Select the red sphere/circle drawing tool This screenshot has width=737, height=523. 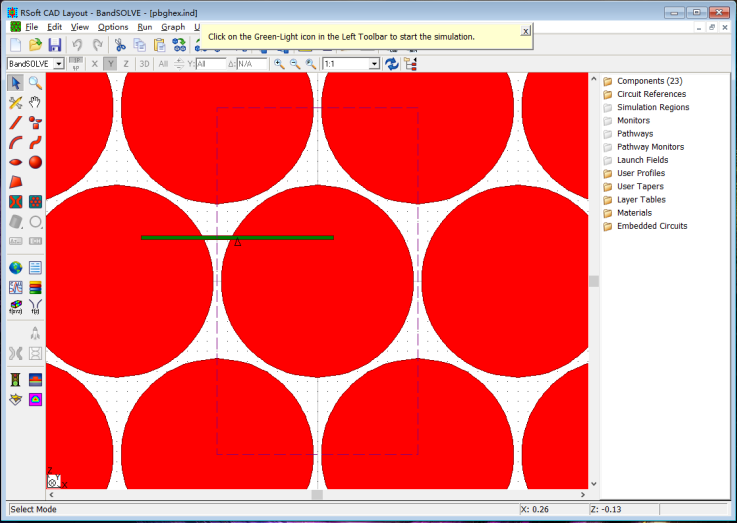pyautogui.click(x=35, y=162)
